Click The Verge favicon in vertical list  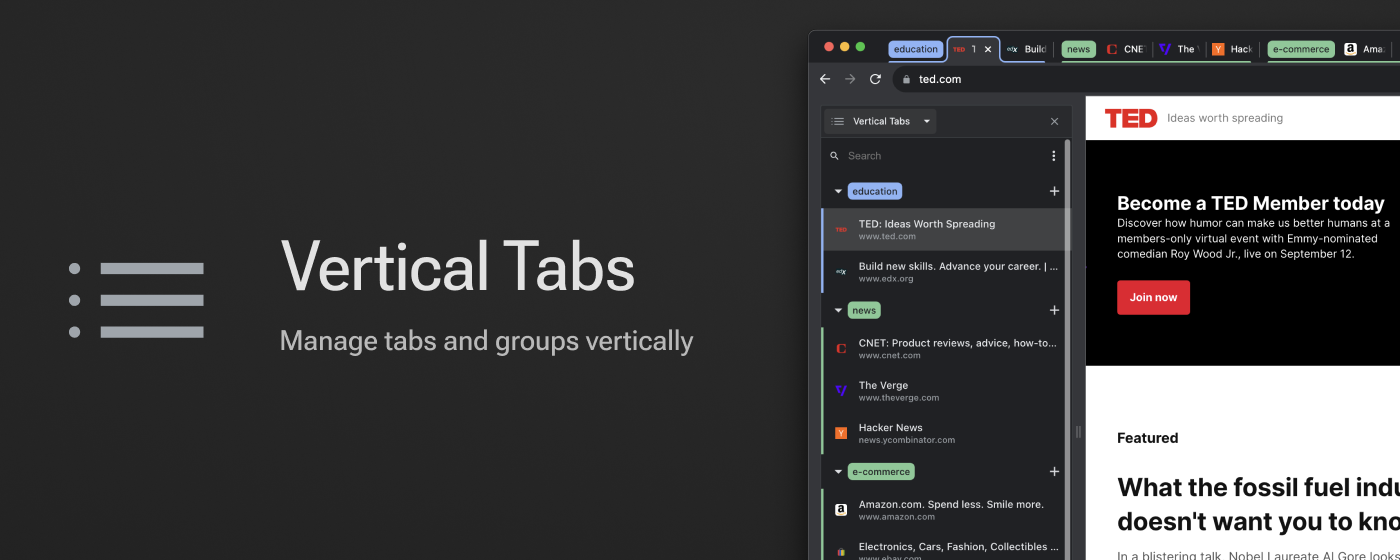[841, 390]
